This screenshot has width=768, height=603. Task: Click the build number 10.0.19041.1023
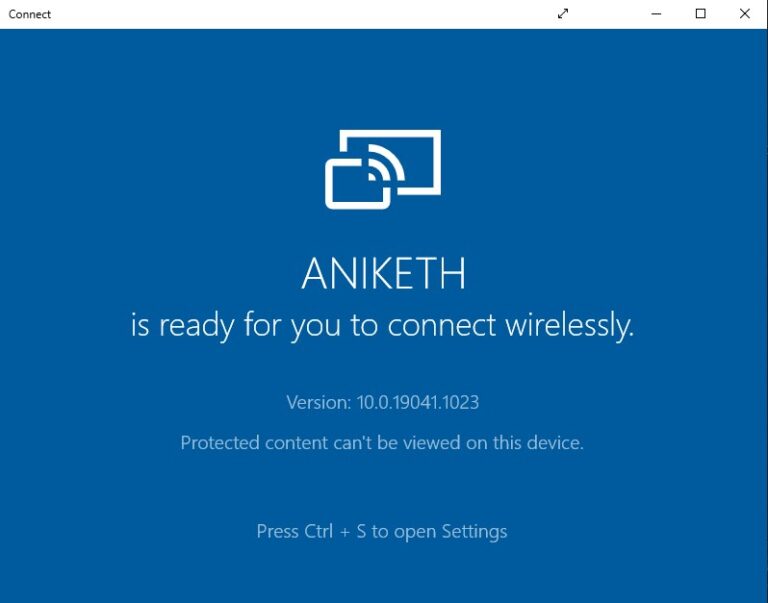click(418, 402)
